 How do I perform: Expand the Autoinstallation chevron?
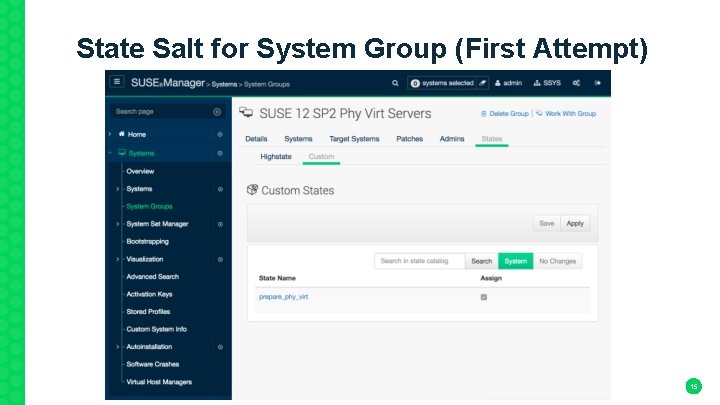pos(118,347)
